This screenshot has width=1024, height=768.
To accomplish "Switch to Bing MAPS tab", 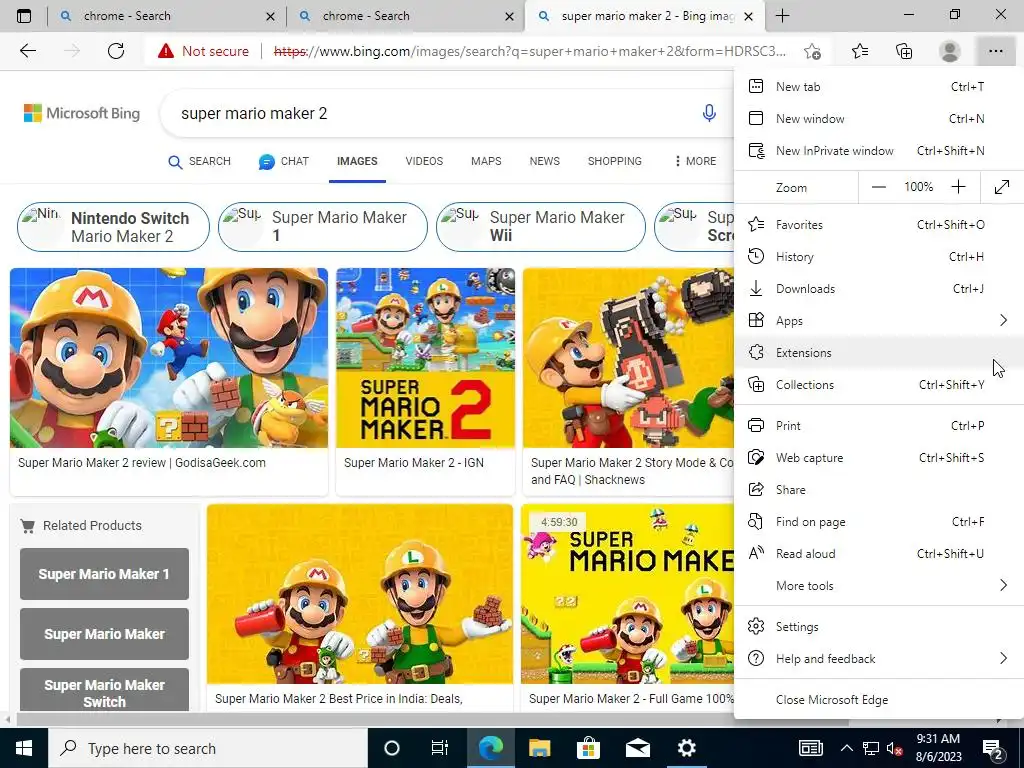I will pos(486,161).
